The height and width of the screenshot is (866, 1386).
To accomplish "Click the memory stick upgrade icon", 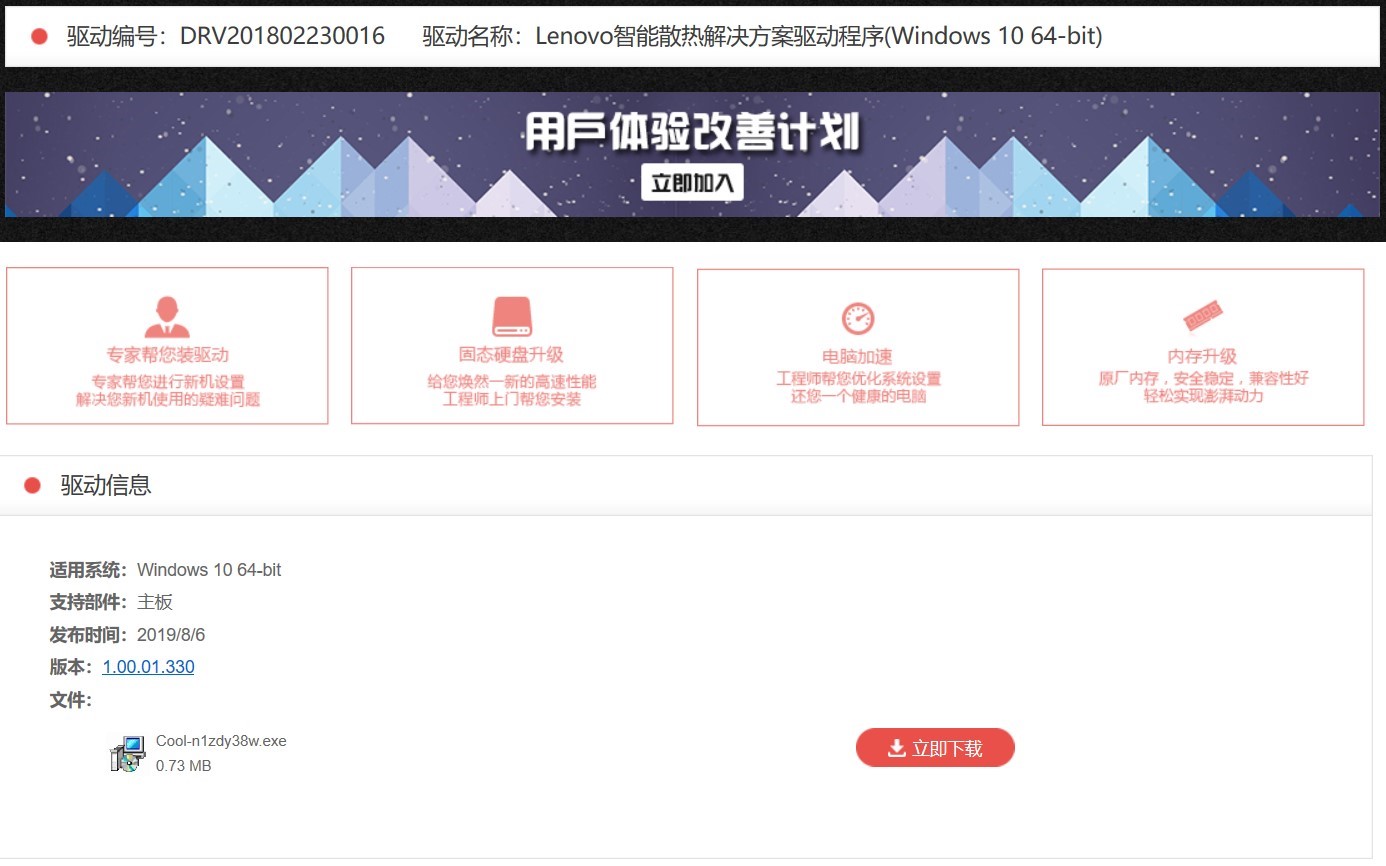I will pyautogui.click(x=1203, y=318).
